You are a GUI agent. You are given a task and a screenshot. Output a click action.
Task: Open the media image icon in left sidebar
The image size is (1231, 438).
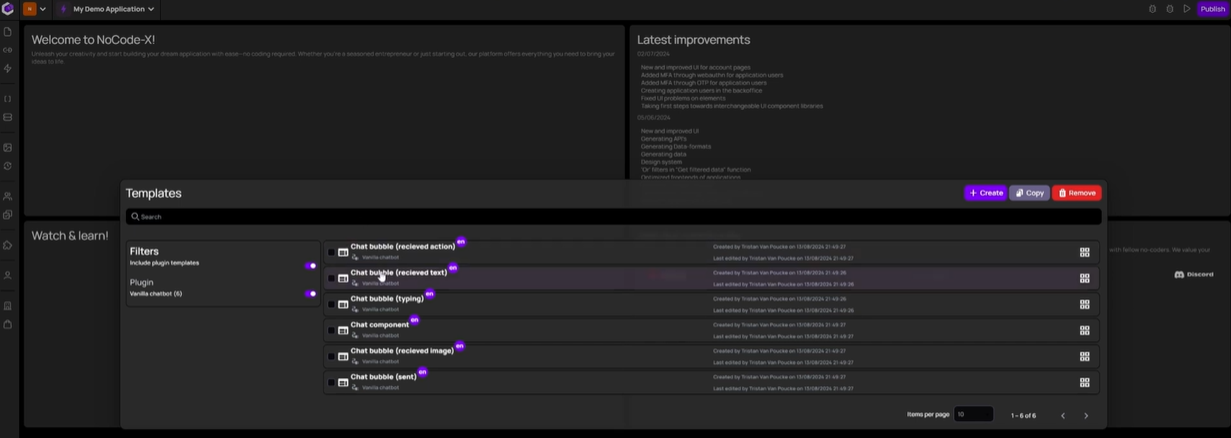coord(8,148)
